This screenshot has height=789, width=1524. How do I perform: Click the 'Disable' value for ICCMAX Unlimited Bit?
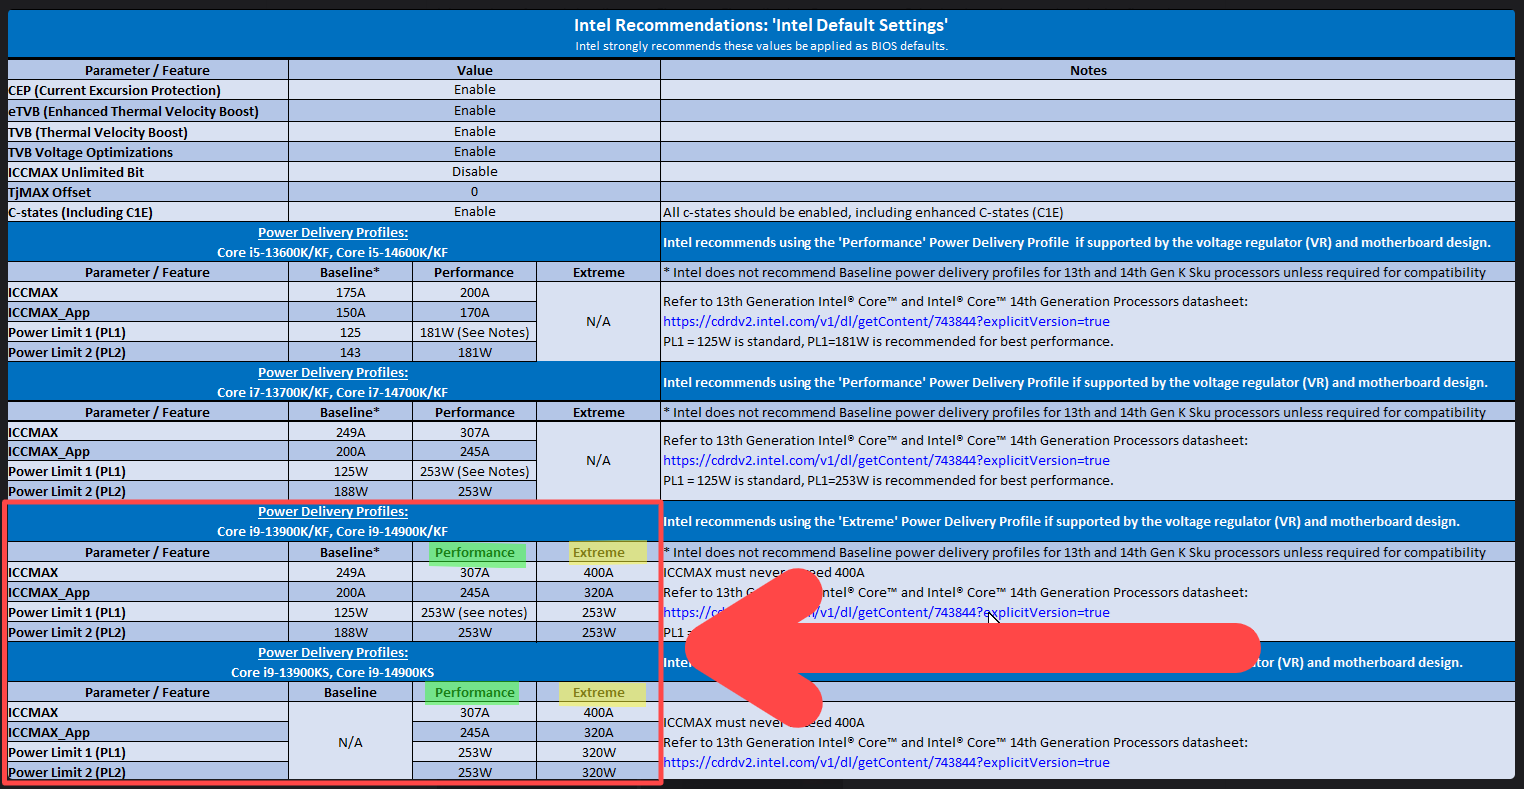pos(474,171)
